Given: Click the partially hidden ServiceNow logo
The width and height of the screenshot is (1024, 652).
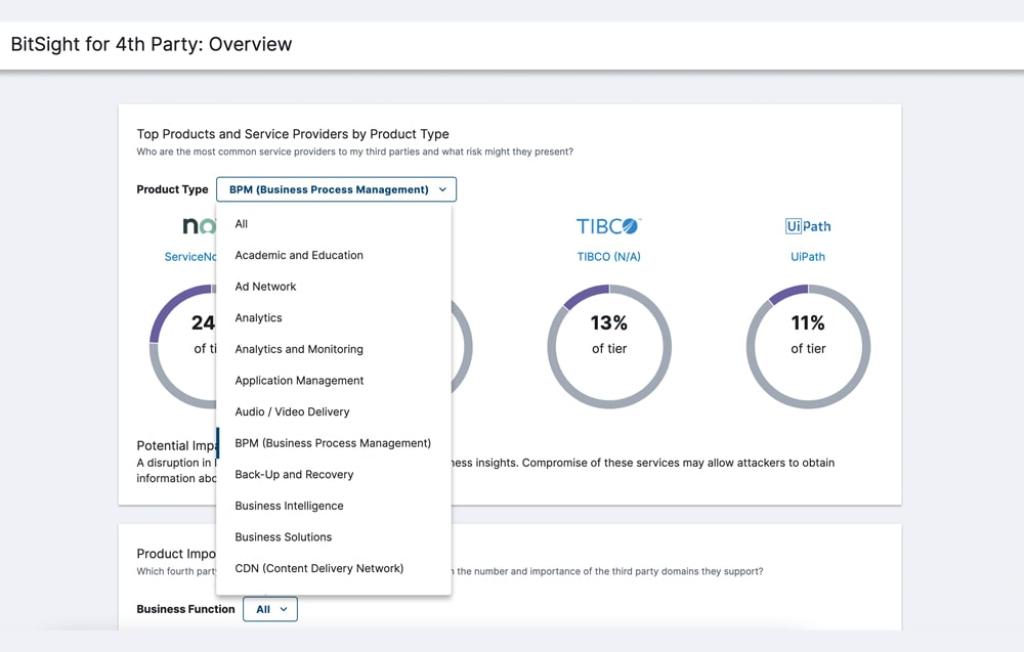Looking at the screenshot, I should coord(198,226).
